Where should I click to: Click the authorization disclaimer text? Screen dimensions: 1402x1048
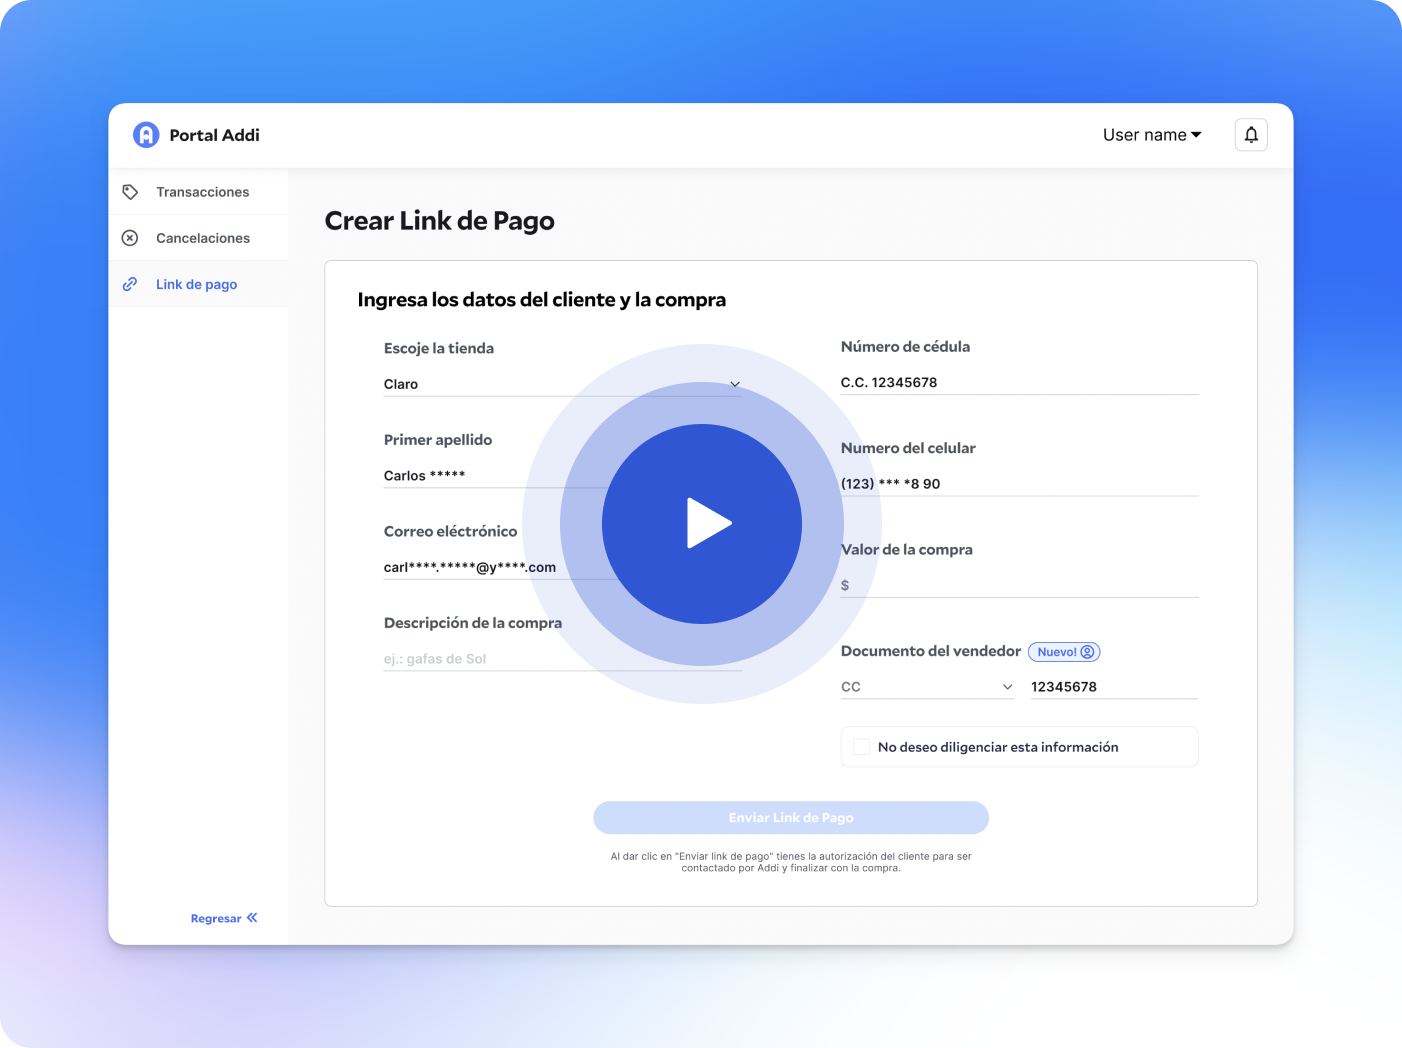coord(791,862)
